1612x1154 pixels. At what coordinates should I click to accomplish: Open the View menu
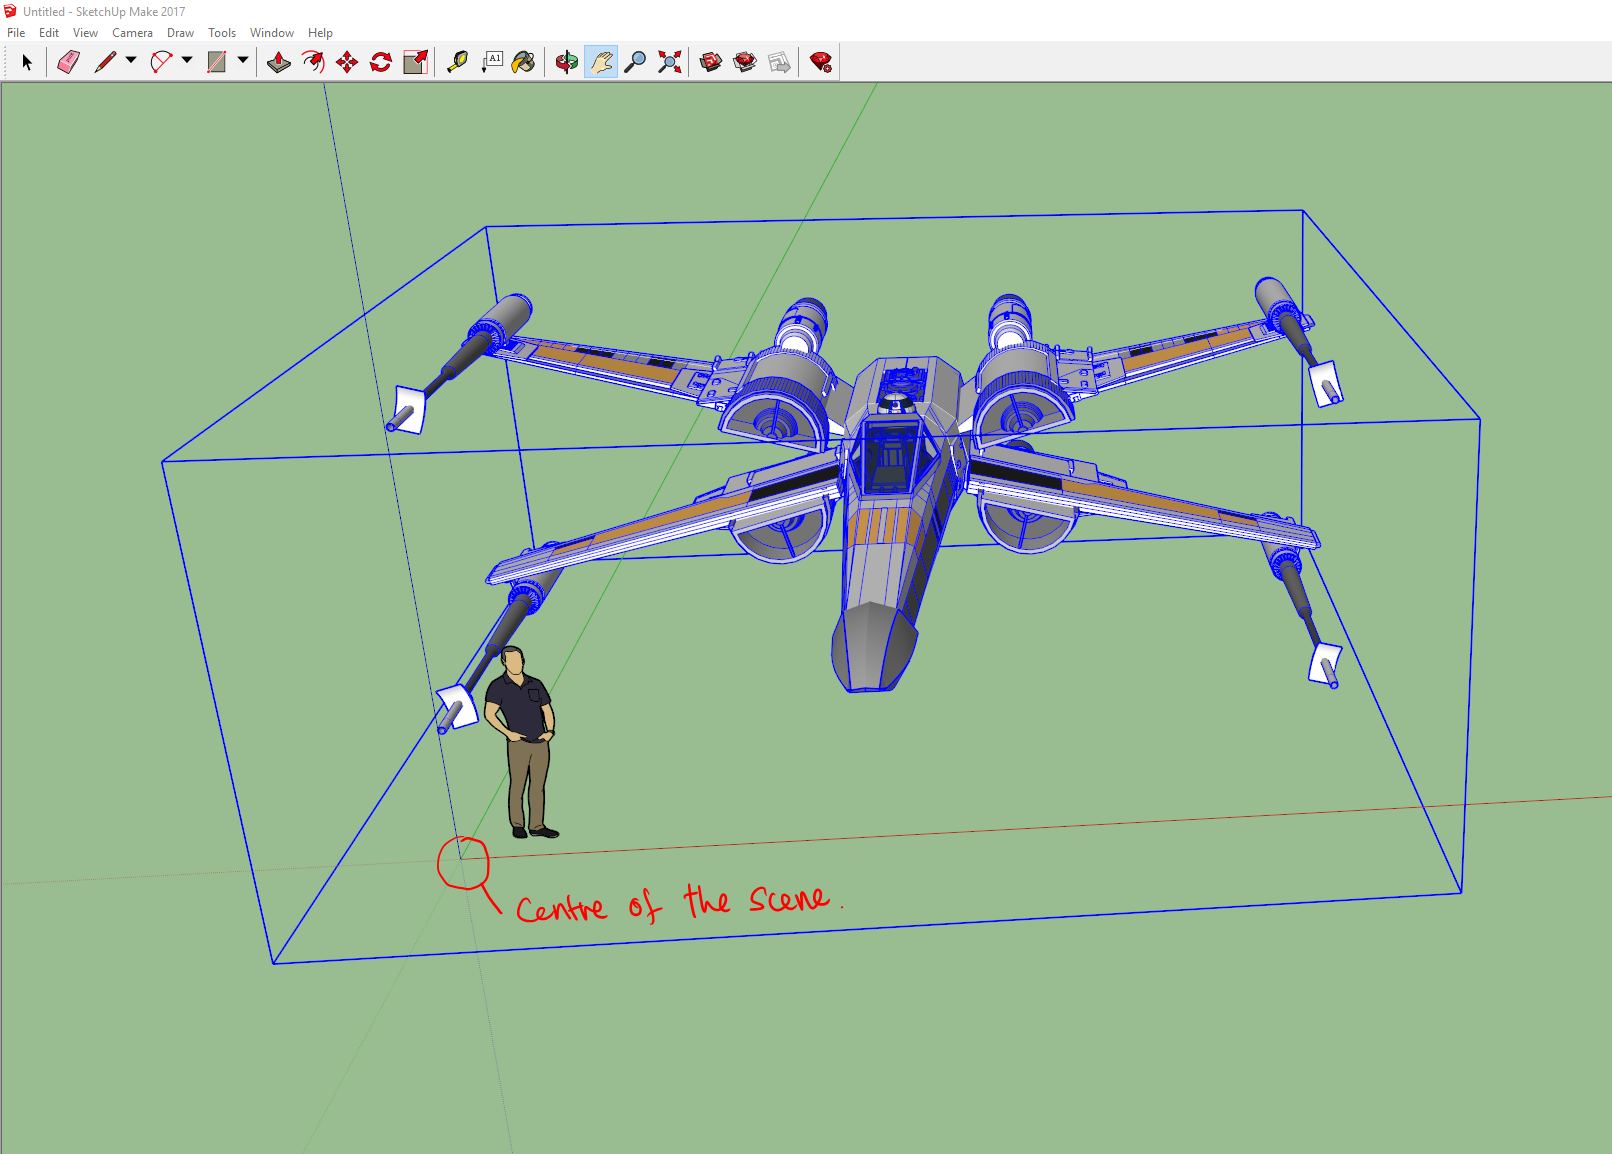pyautogui.click(x=85, y=33)
